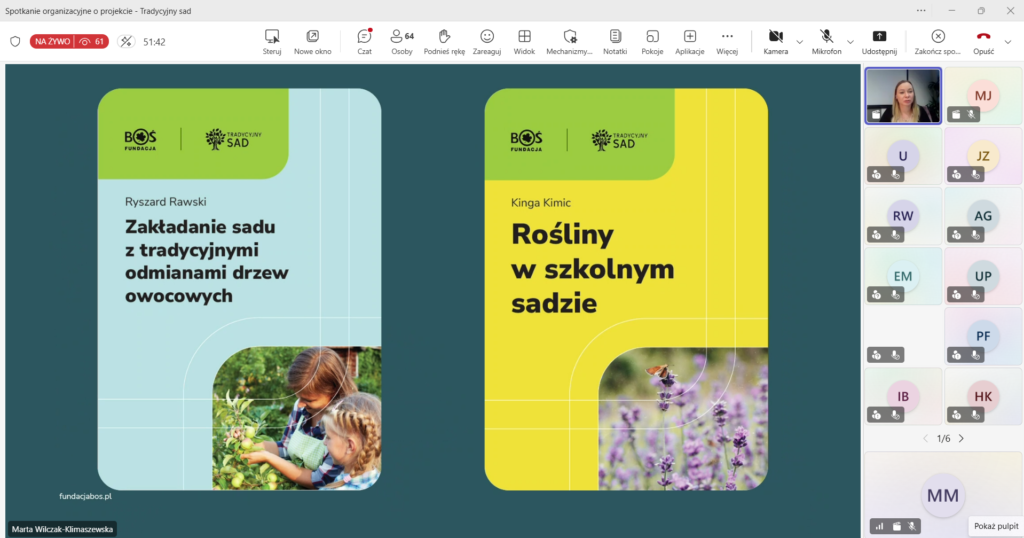End meeting with Zakończ spotkanie

[937, 42]
